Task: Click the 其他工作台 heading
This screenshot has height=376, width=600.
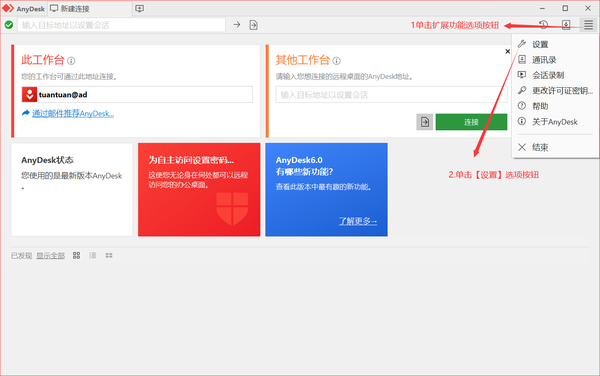Action: point(303,60)
